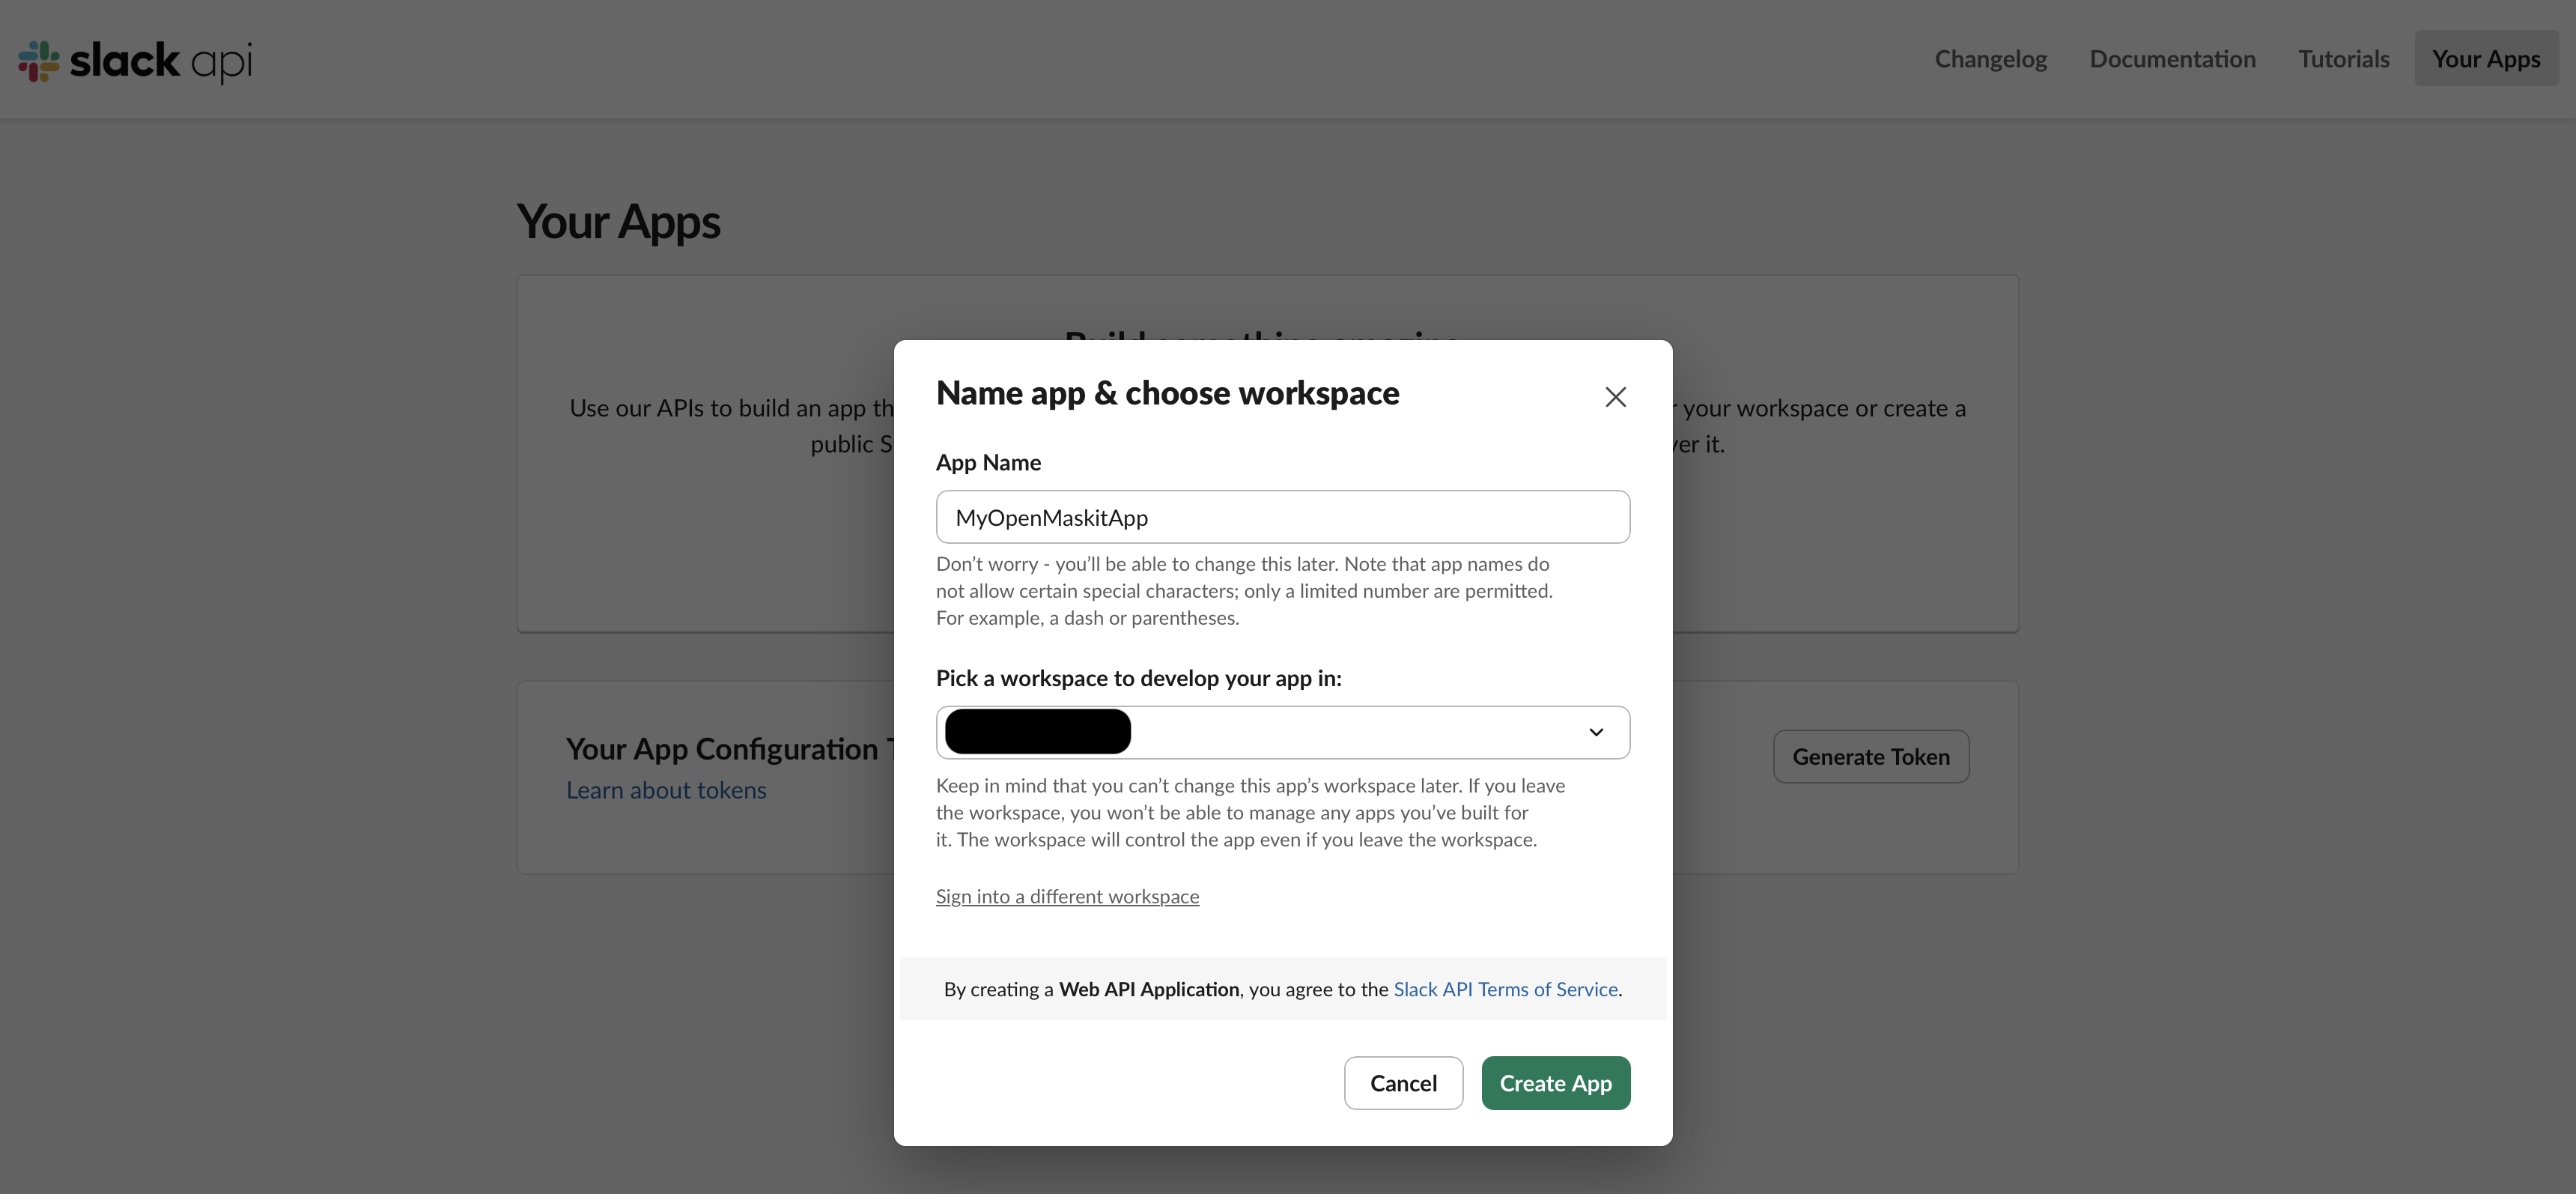Viewport: 2576px width, 1194px height.
Task: Click the green Create App button
Action: pyautogui.click(x=1555, y=1083)
